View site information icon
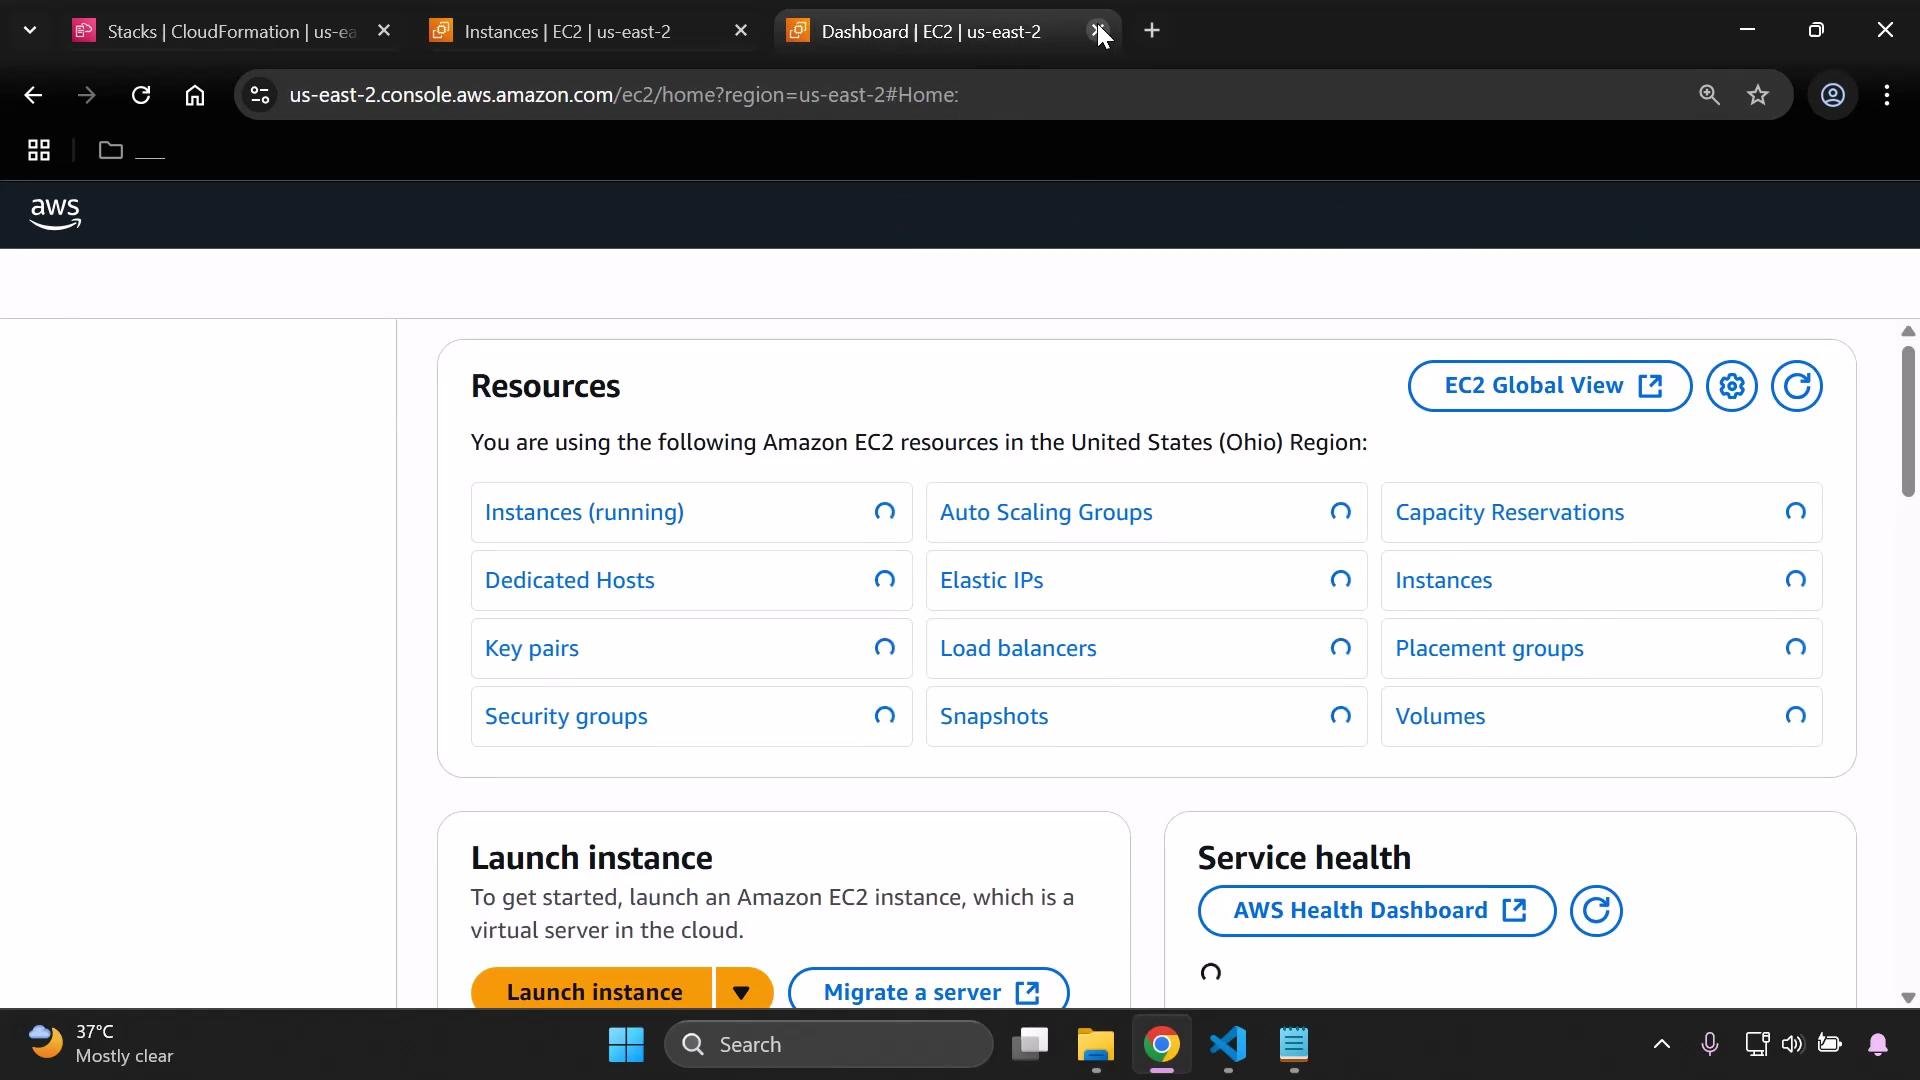1920x1080 pixels. (x=260, y=95)
